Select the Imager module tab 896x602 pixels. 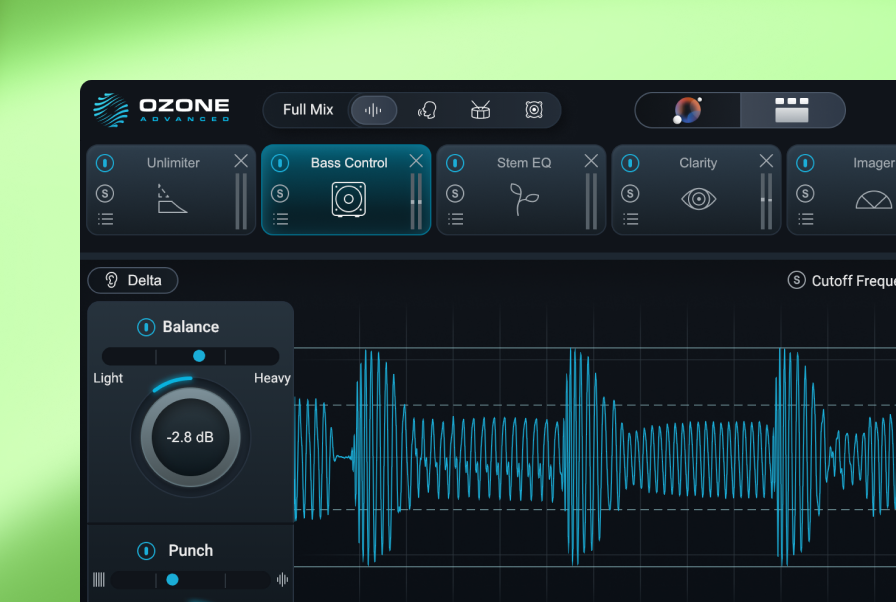point(872,162)
